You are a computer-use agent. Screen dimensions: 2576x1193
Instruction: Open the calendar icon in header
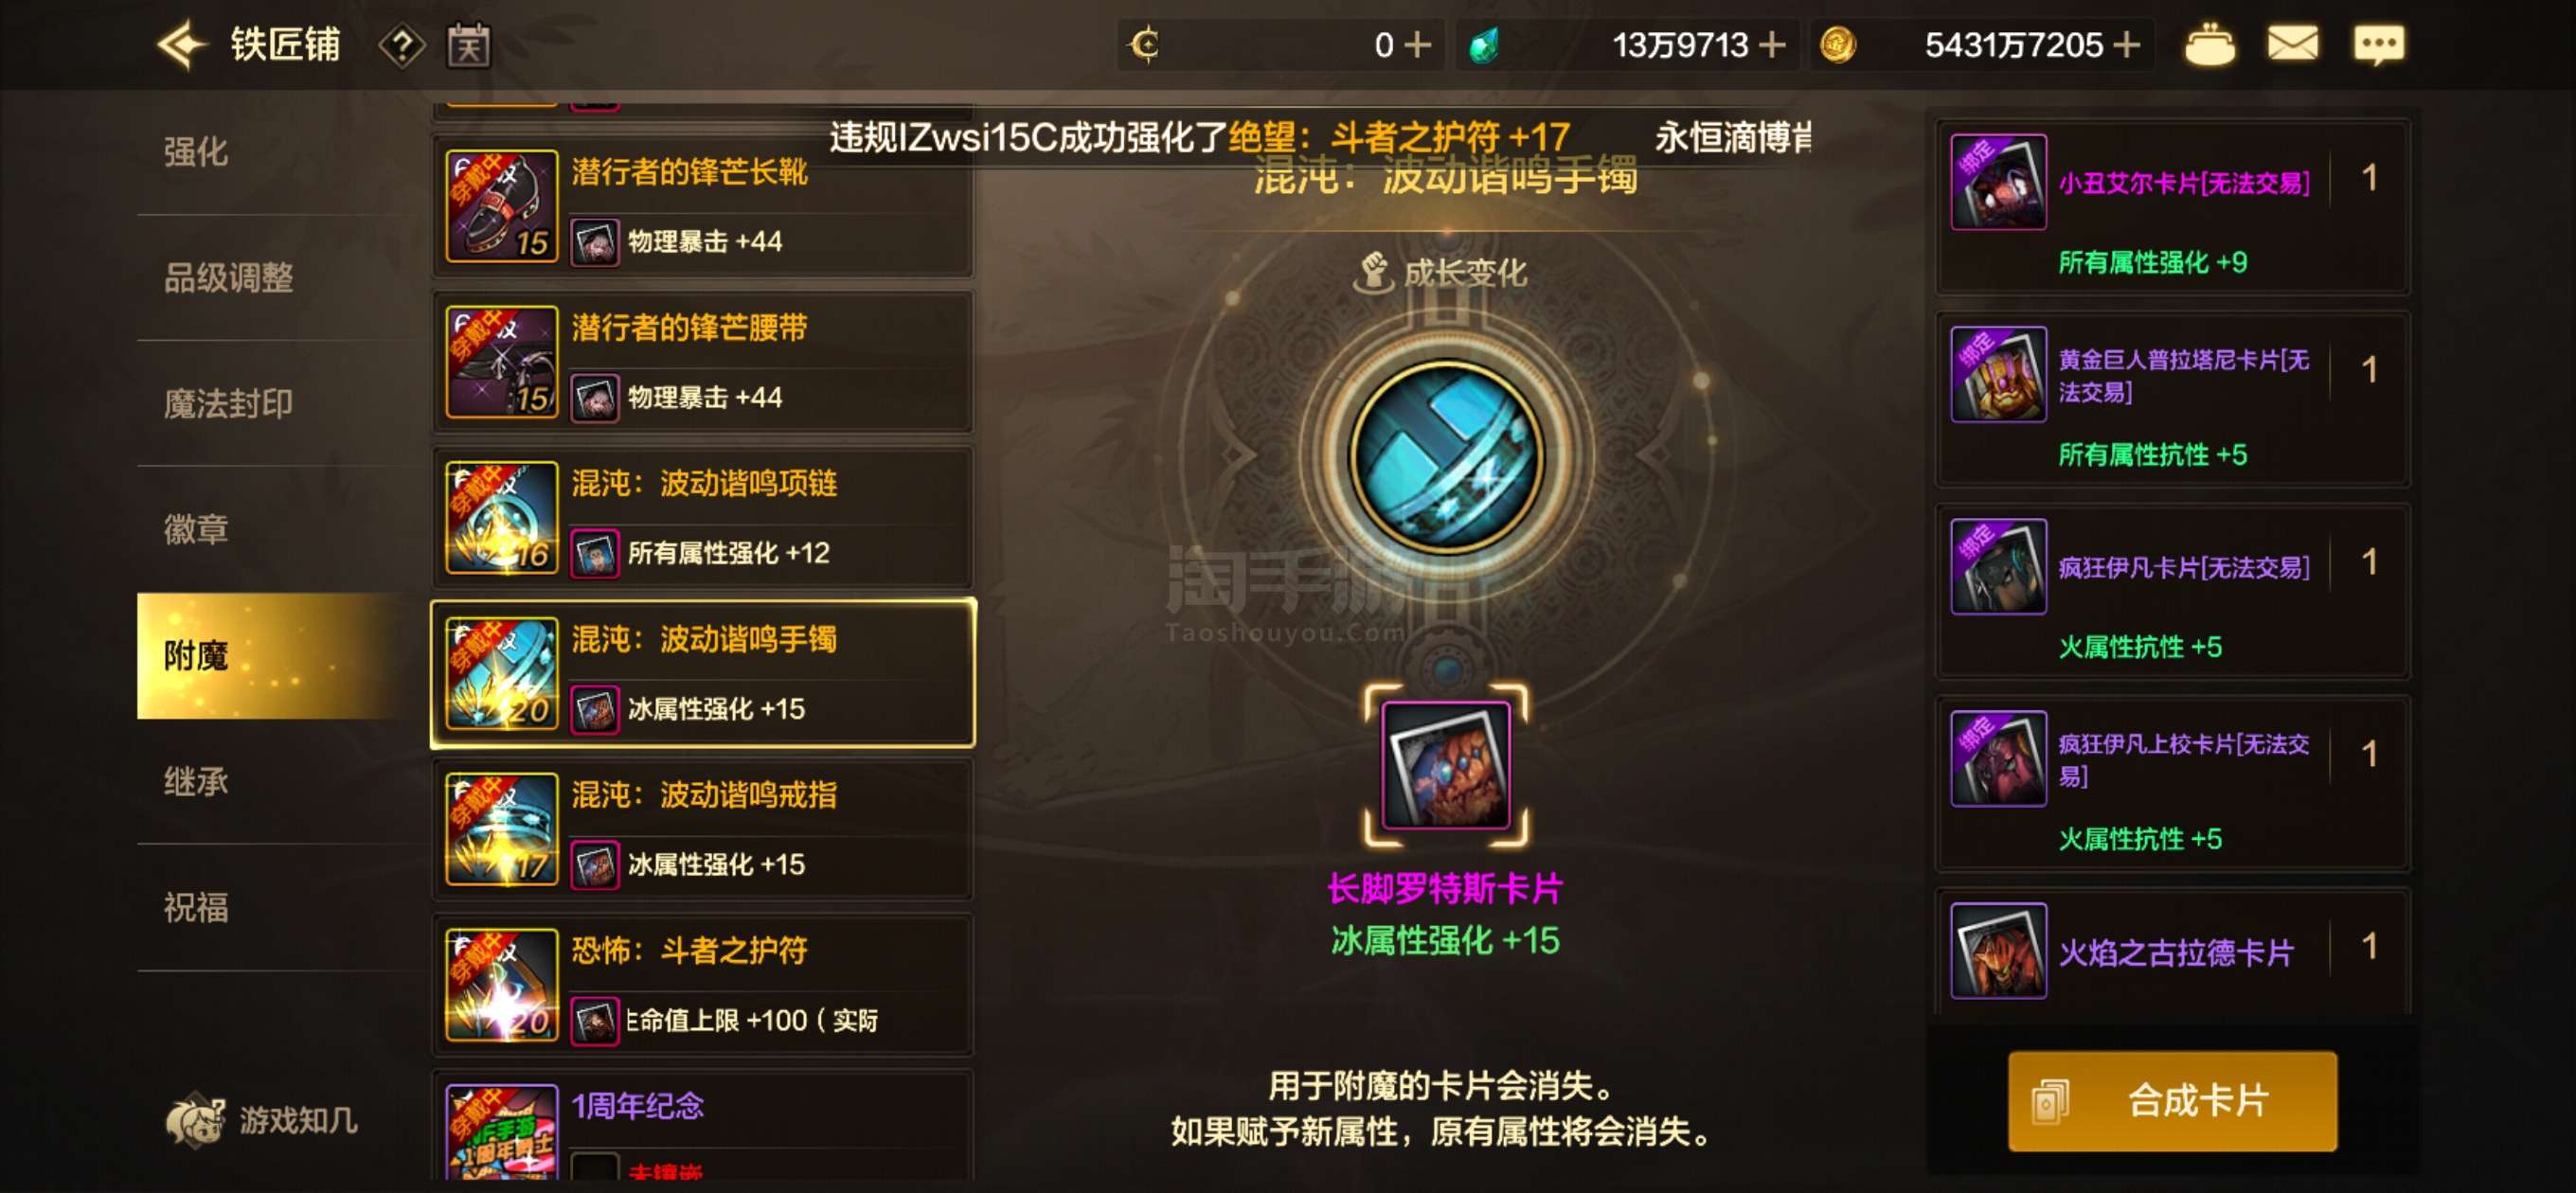[467, 45]
